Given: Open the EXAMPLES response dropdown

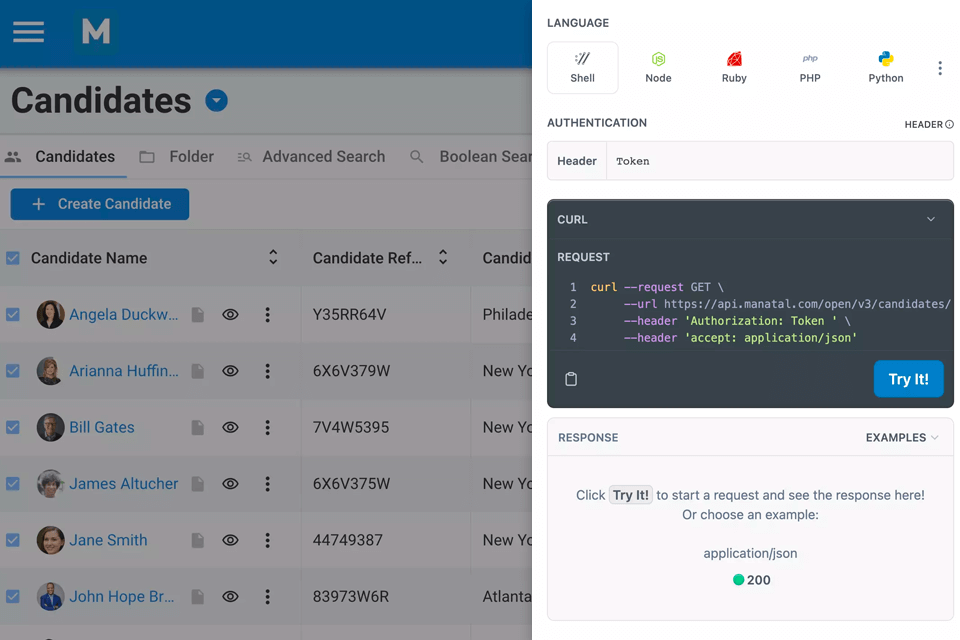Looking at the screenshot, I should pyautogui.click(x=902, y=437).
